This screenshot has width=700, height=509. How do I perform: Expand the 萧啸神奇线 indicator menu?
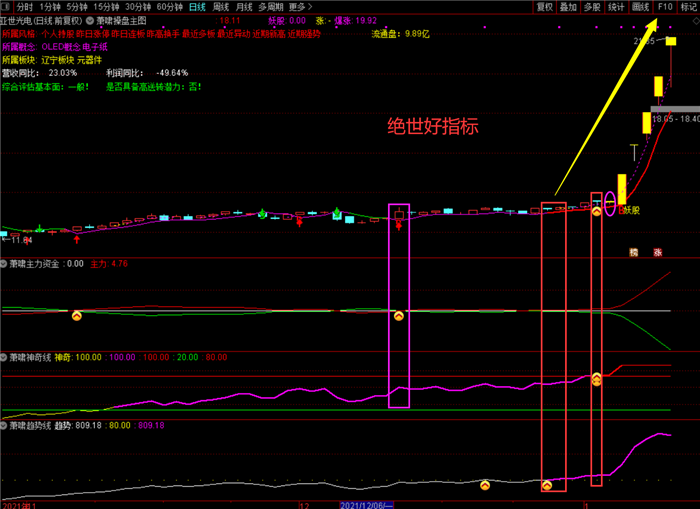click(4, 357)
